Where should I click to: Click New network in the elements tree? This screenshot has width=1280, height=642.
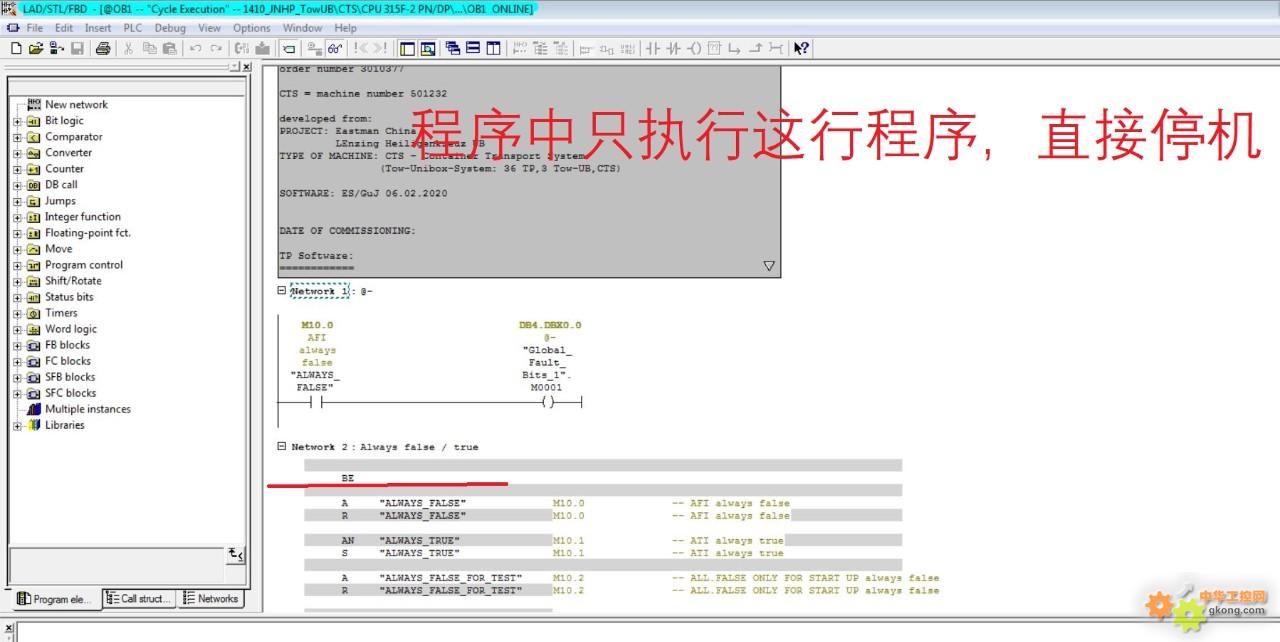tap(76, 104)
